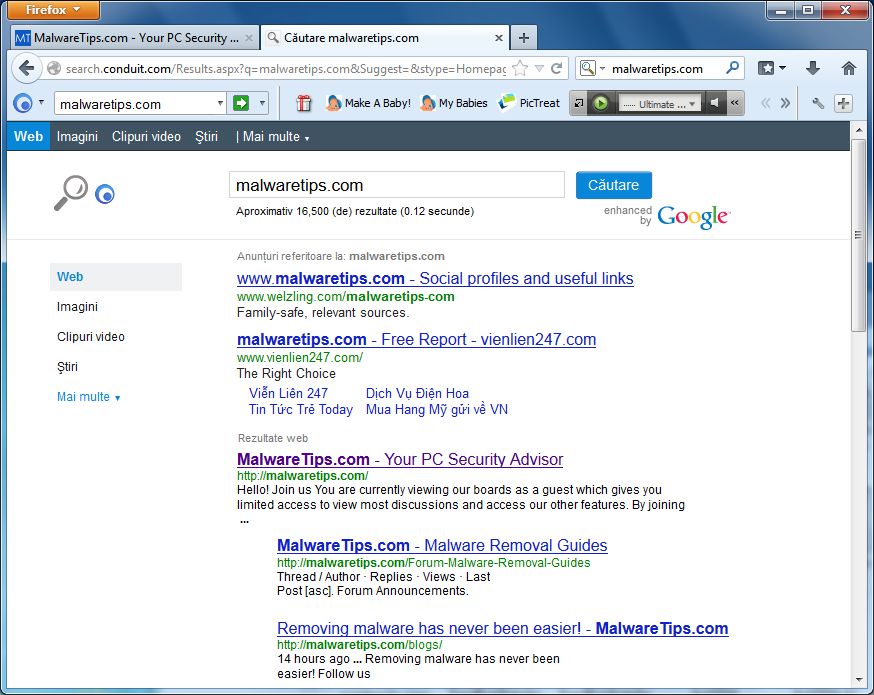
Task: Open the Firefox application menu
Action: [54, 9]
